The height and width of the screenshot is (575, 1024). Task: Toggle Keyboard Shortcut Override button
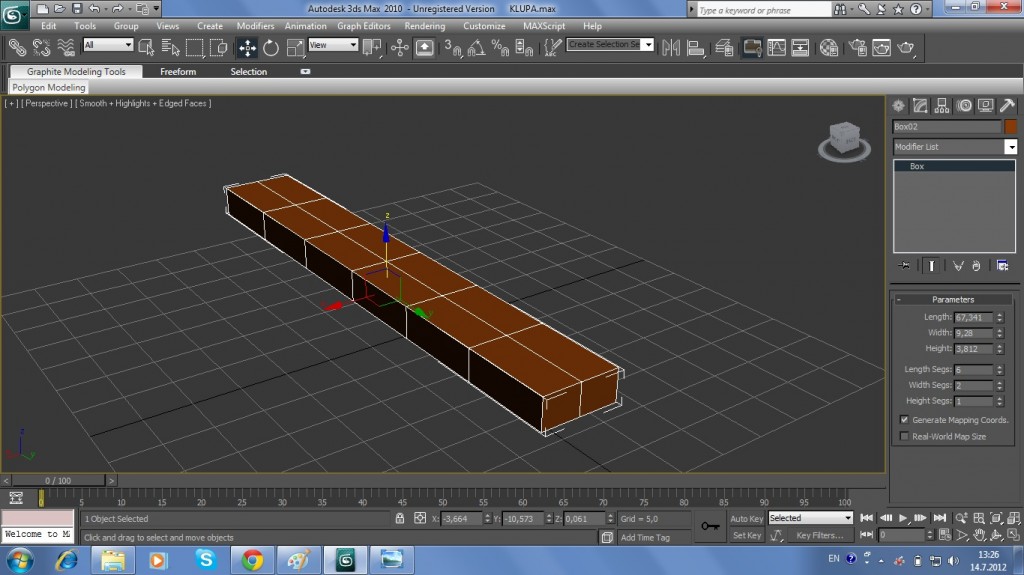click(x=424, y=48)
